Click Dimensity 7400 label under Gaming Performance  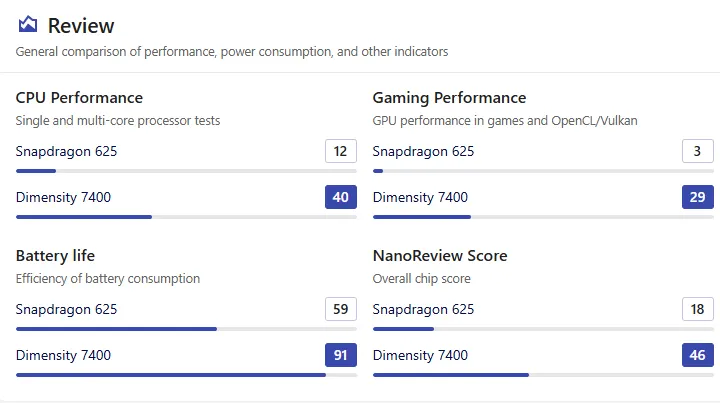point(420,197)
